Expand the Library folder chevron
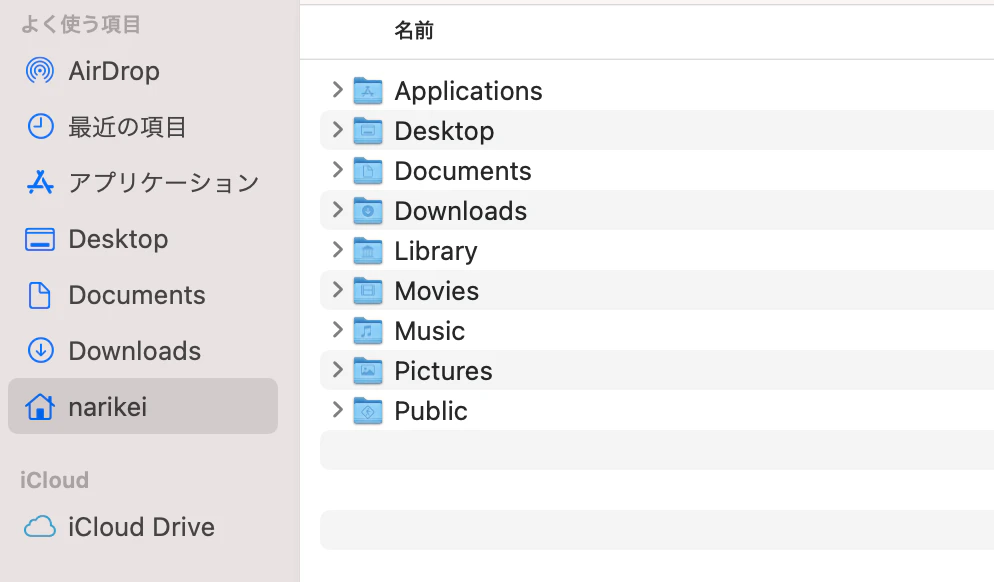Viewport: 994px width, 582px height. [x=337, y=250]
